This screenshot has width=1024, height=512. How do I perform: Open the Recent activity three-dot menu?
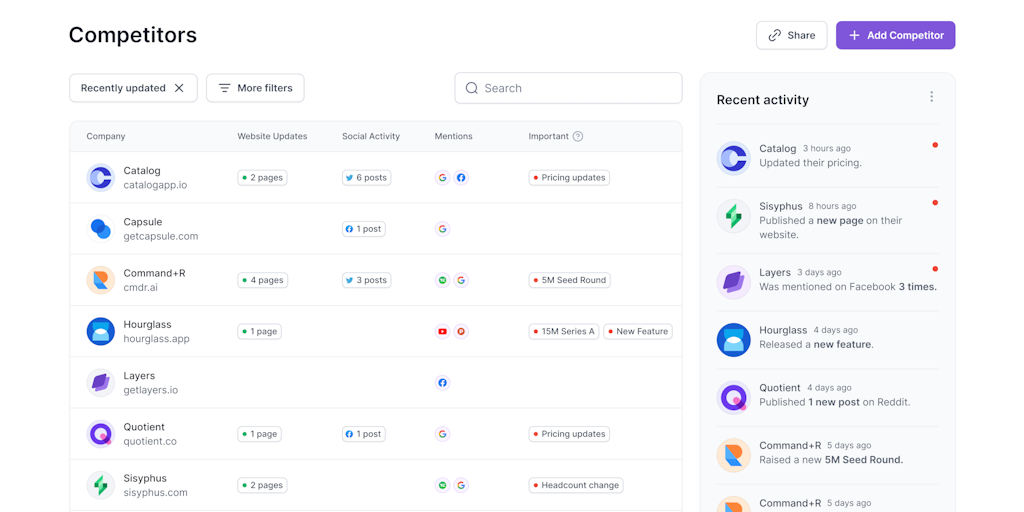[x=931, y=97]
